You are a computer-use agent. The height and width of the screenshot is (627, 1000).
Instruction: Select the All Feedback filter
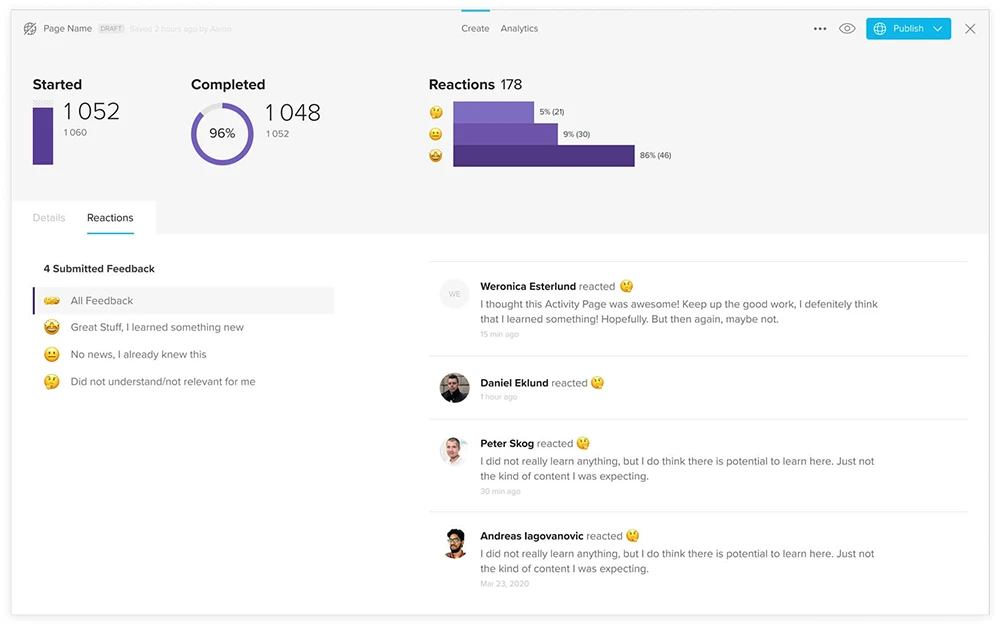(x=104, y=300)
